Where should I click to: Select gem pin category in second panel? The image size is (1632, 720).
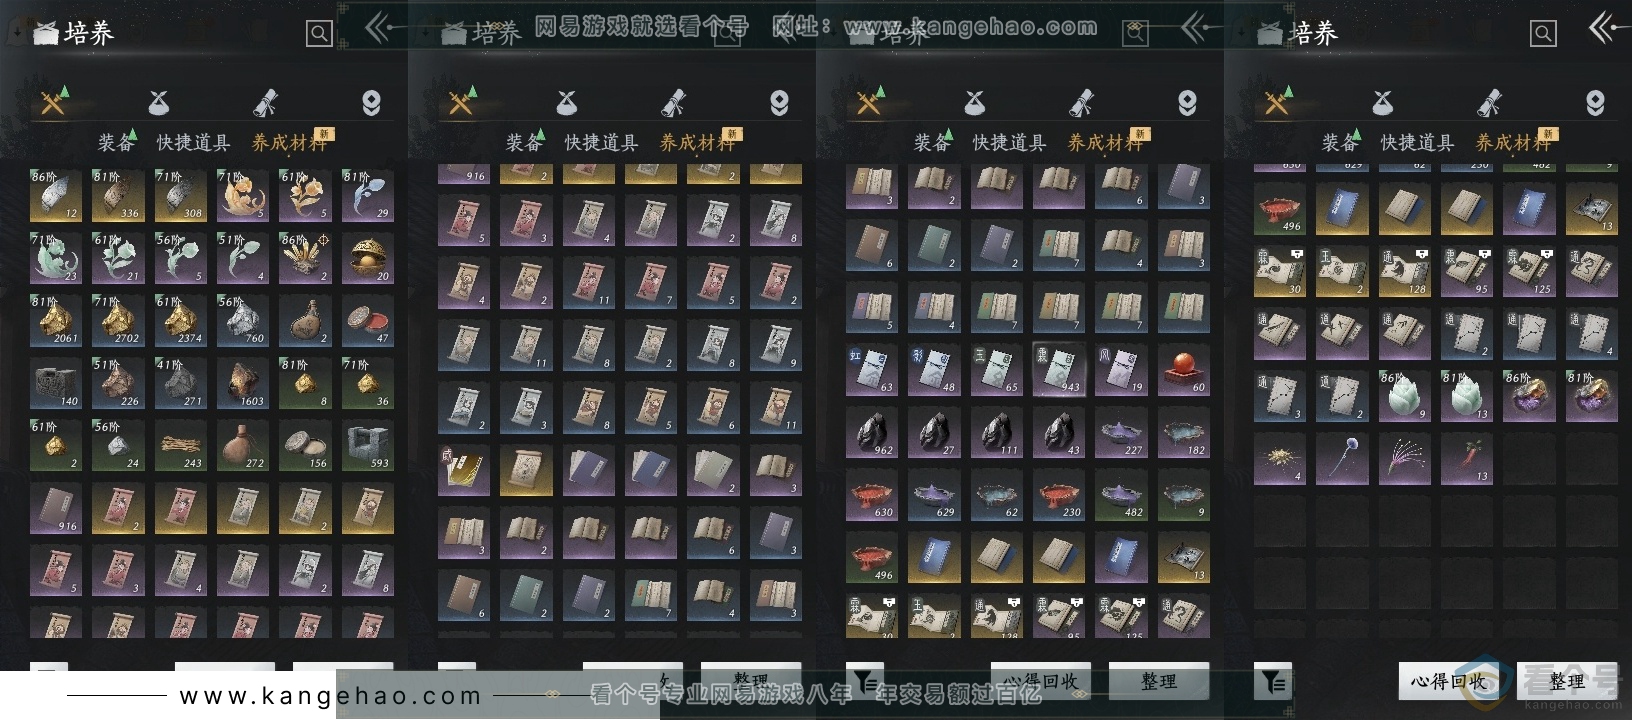point(779,102)
